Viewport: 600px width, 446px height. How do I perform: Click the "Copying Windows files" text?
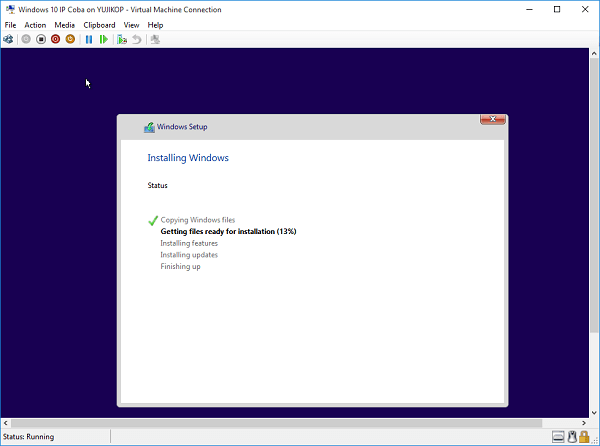pos(197,220)
